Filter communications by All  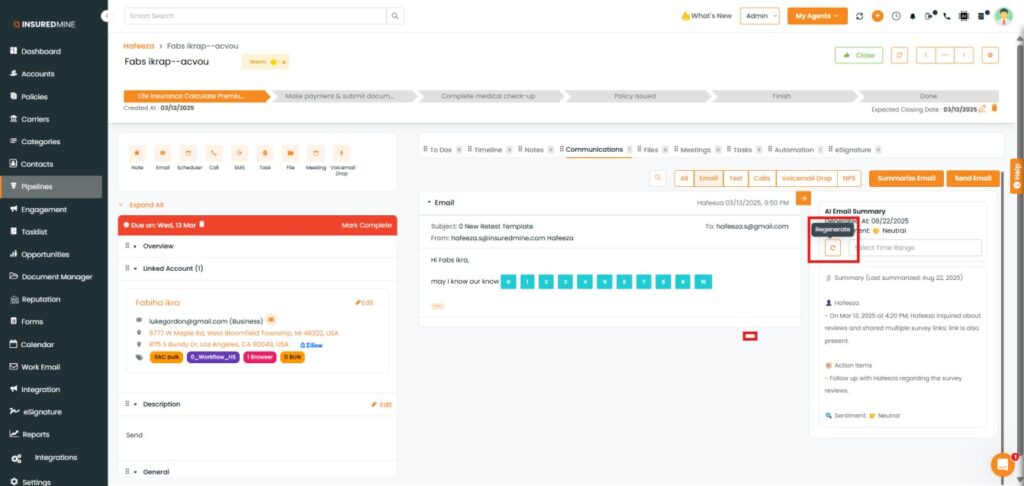click(684, 178)
